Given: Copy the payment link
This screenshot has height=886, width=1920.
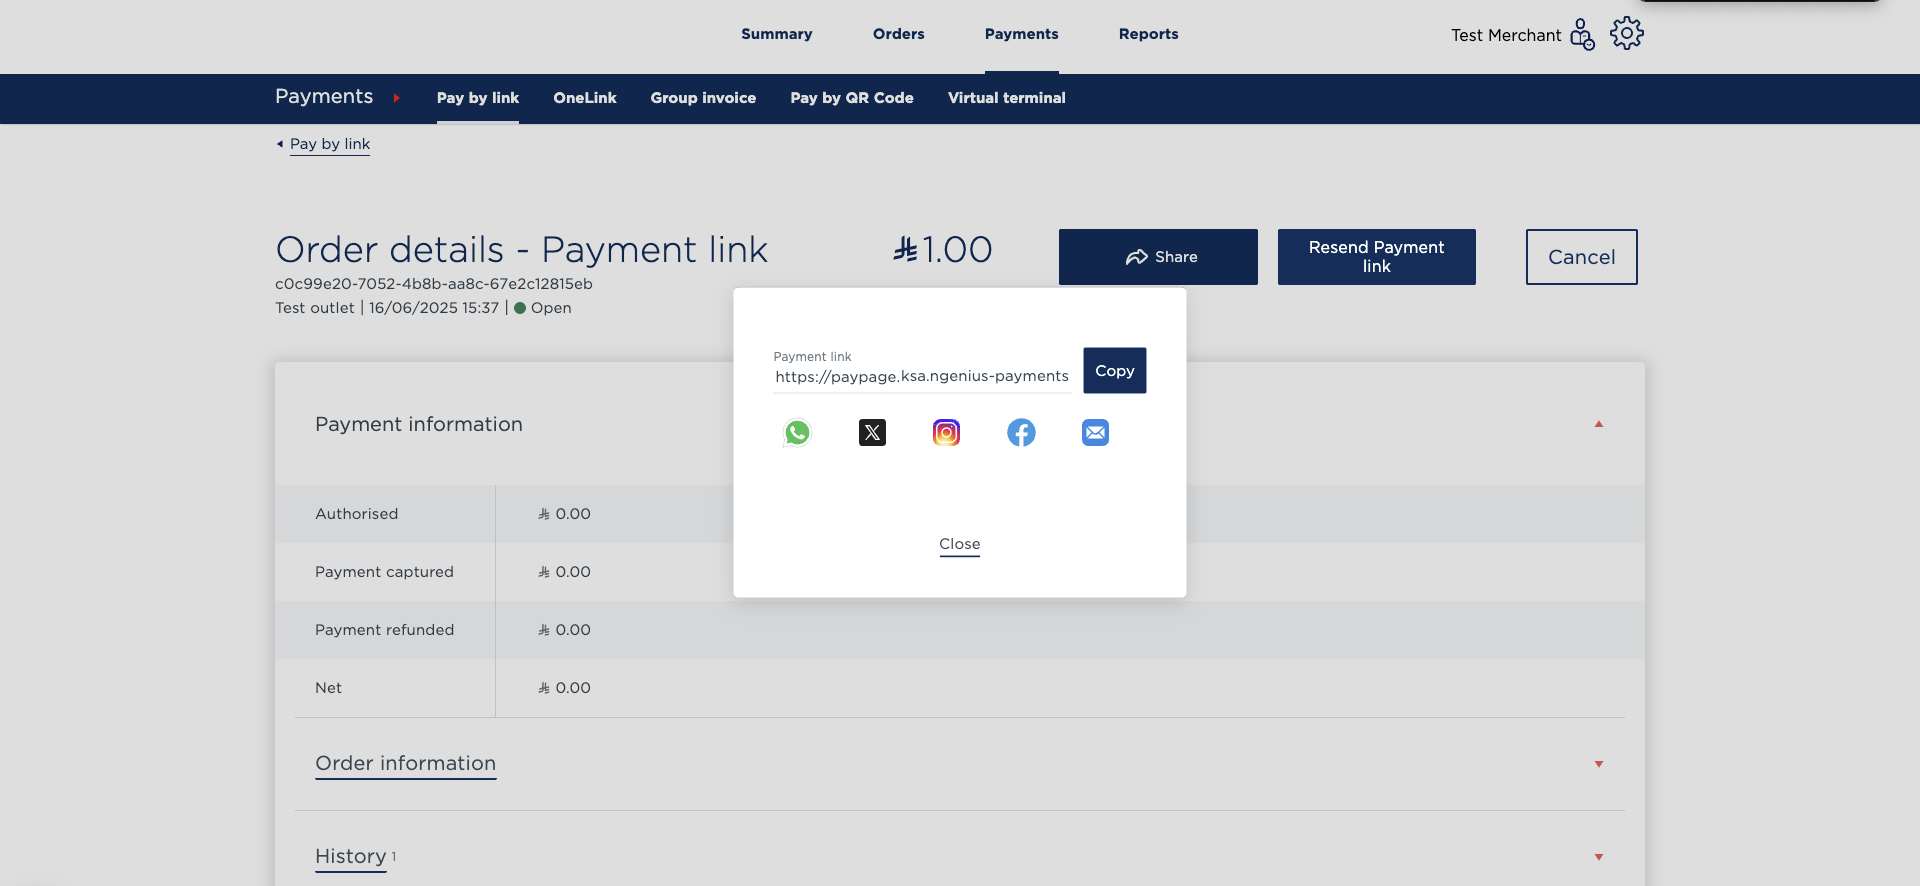Looking at the screenshot, I should click(1115, 371).
